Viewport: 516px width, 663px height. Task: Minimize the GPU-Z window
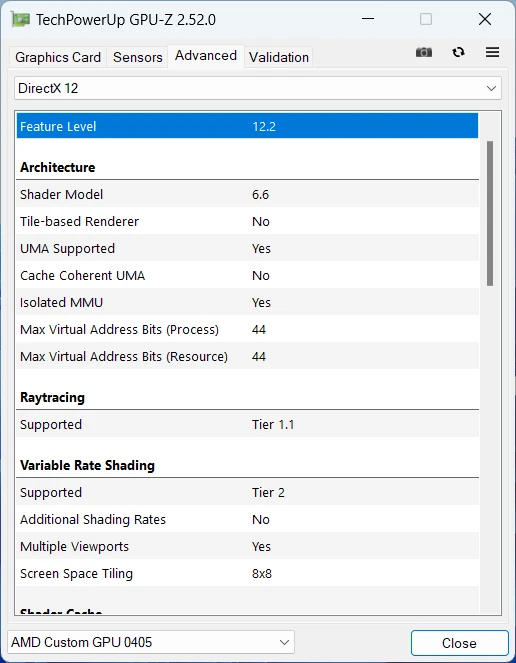coord(368,19)
